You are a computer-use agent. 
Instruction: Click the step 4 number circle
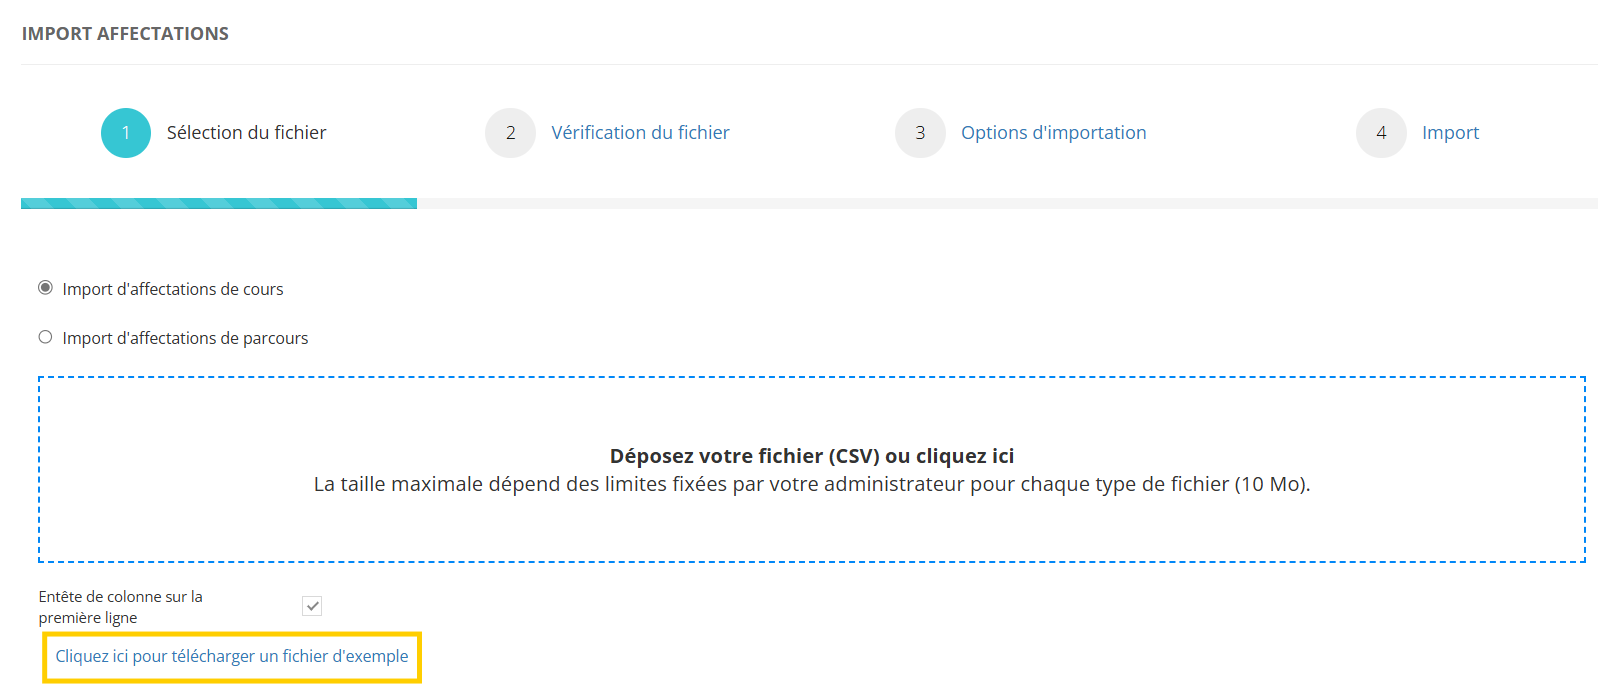tap(1381, 133)
